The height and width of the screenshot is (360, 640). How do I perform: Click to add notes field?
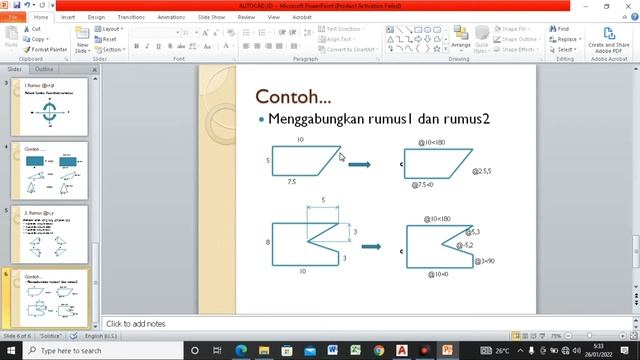click(x=367, y=324)
